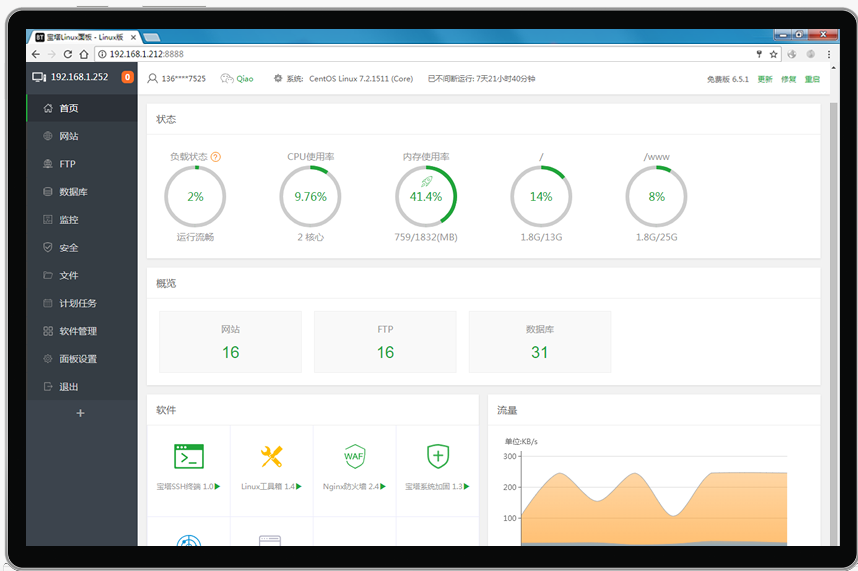The height and width of the screenshot is (571, 858).
Task: Go to 数据库 in the sidebar
Action: click(73, 192)
